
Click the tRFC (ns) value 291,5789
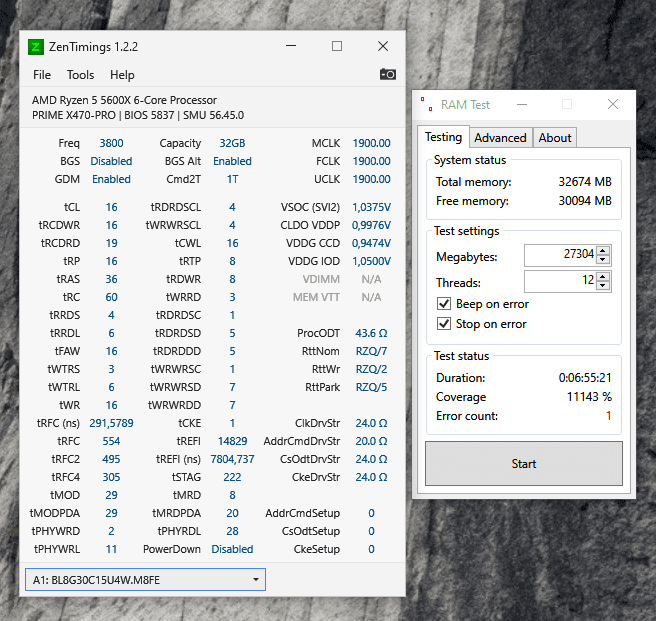pos(111,423)
